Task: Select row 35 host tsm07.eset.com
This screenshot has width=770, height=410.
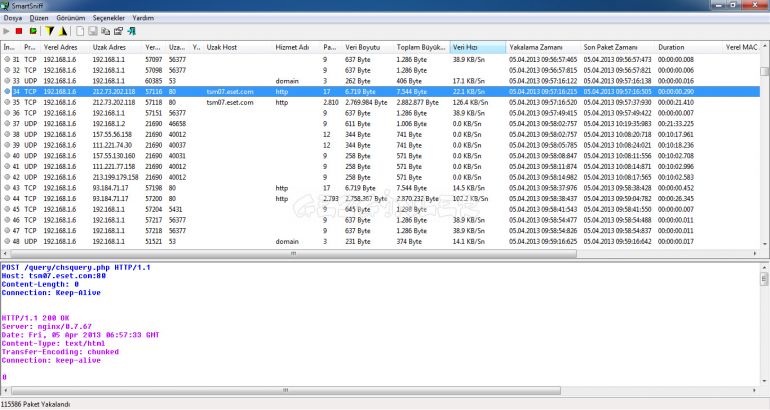Action: click(230, 103)
